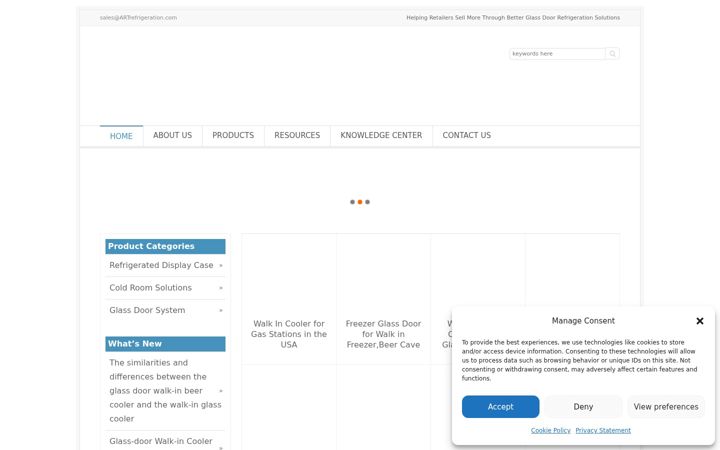Close the Manage Consent dialog

(700, 321)
